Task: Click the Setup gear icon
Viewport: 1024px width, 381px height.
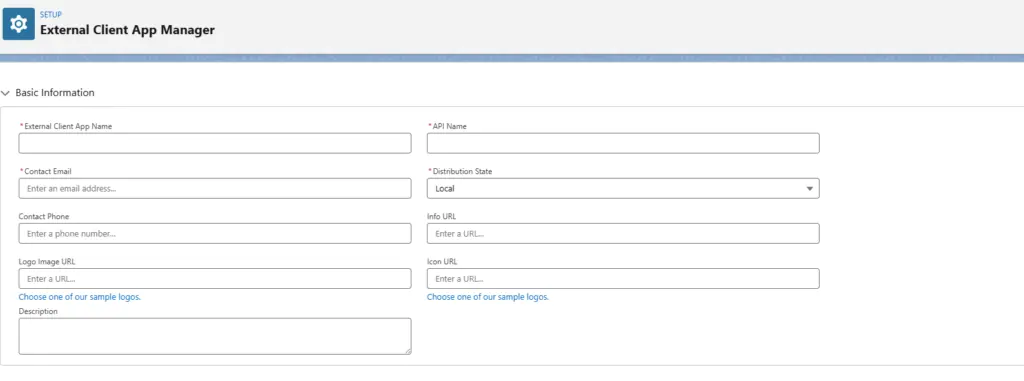Action: click(x=18, y=24)
